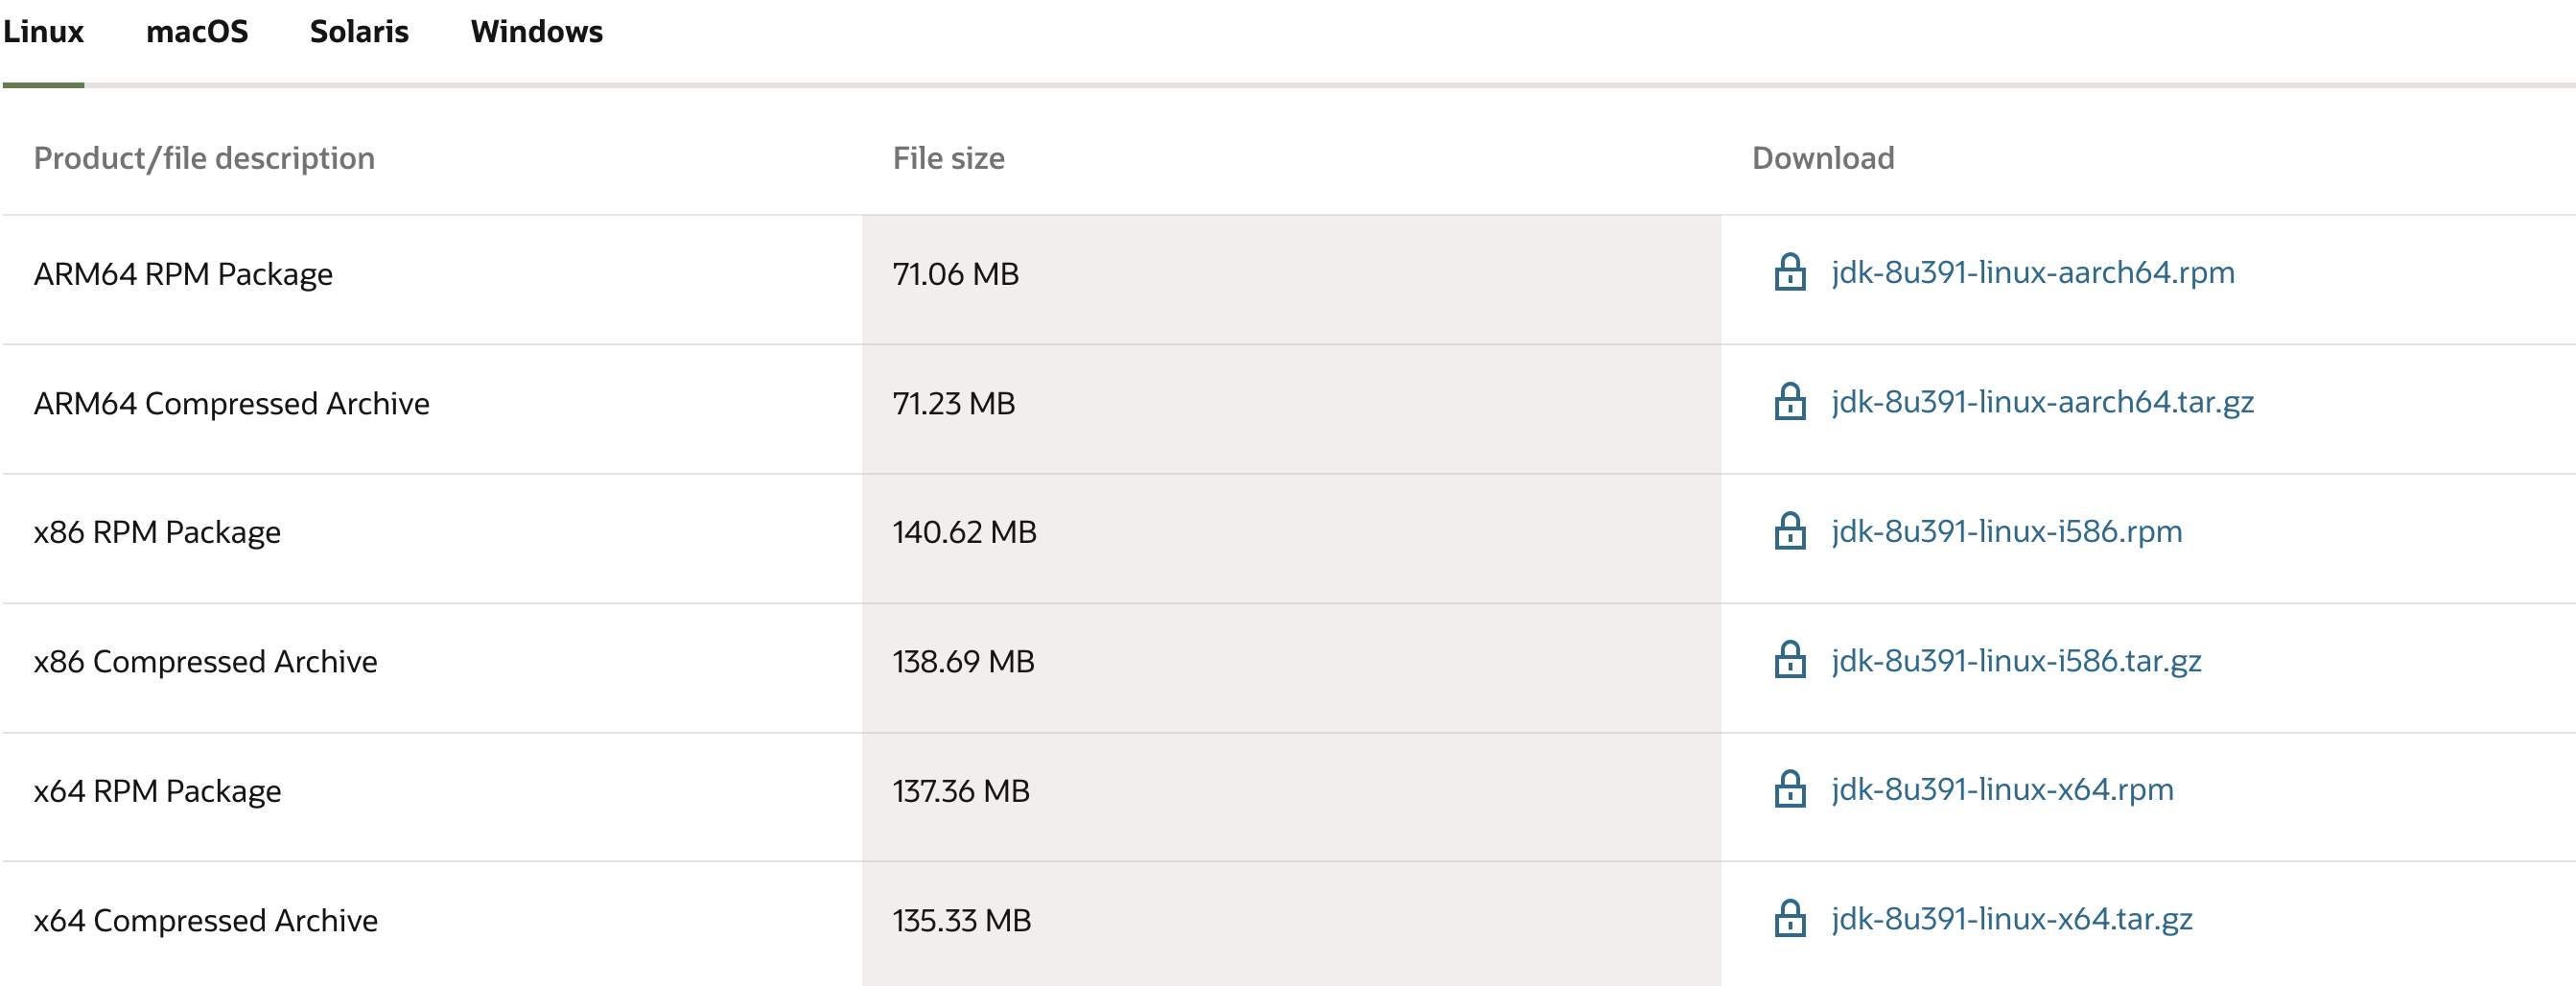Click the 'x86 Compressed Archive' description

point(205,662)
